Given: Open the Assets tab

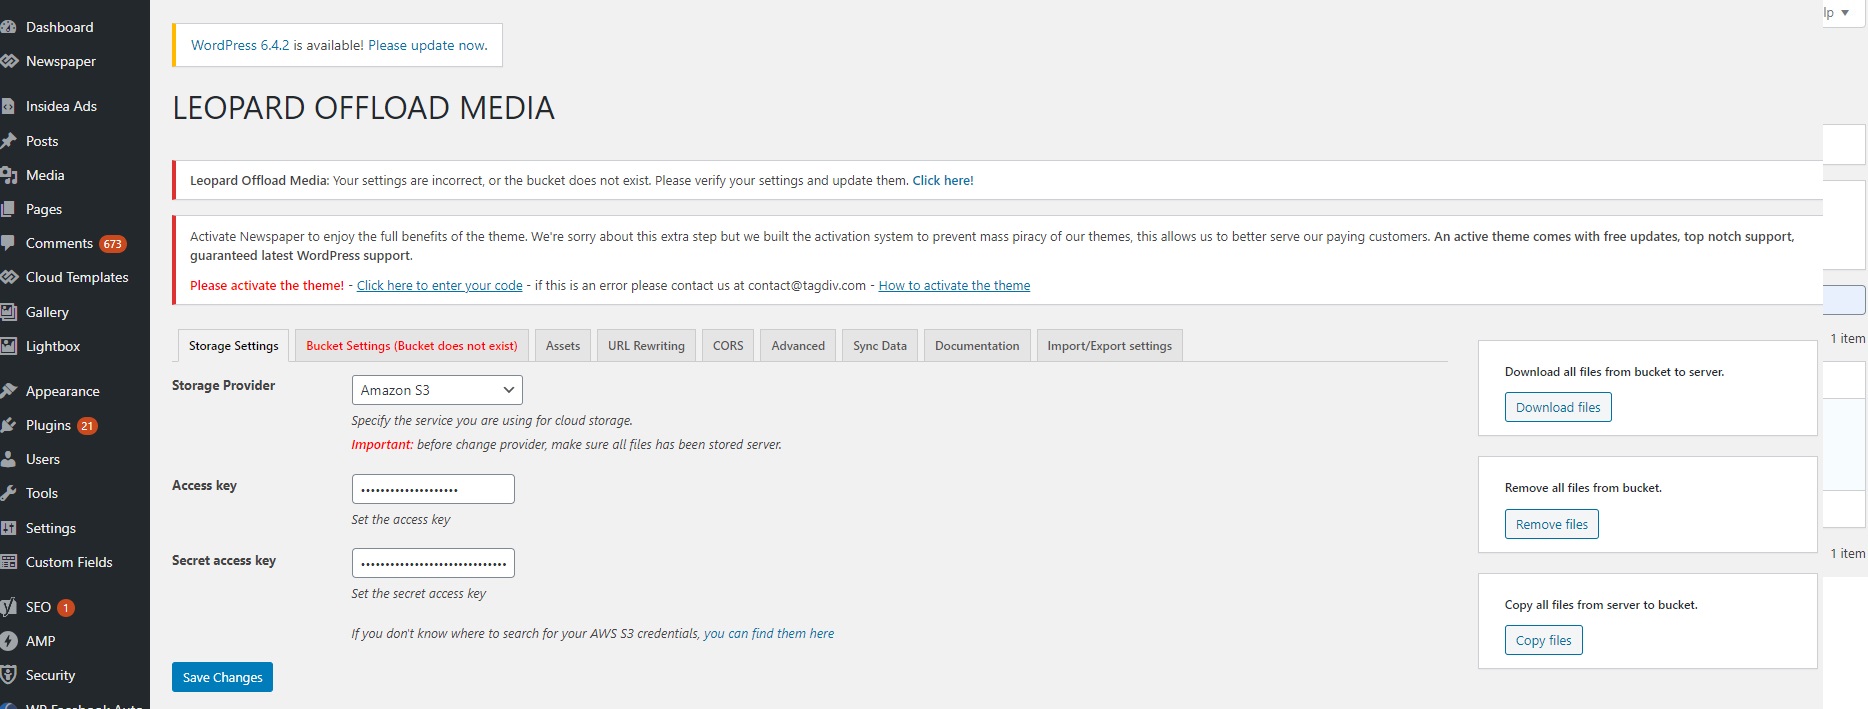Looking at the screenshot, I should pyautogui.click(x=563, y=346).
